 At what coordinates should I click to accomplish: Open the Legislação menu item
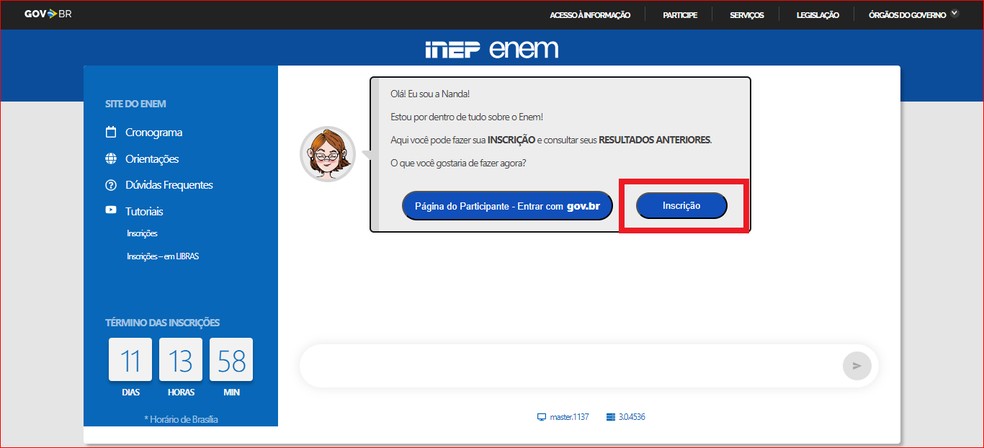click(x=818, y=15)
